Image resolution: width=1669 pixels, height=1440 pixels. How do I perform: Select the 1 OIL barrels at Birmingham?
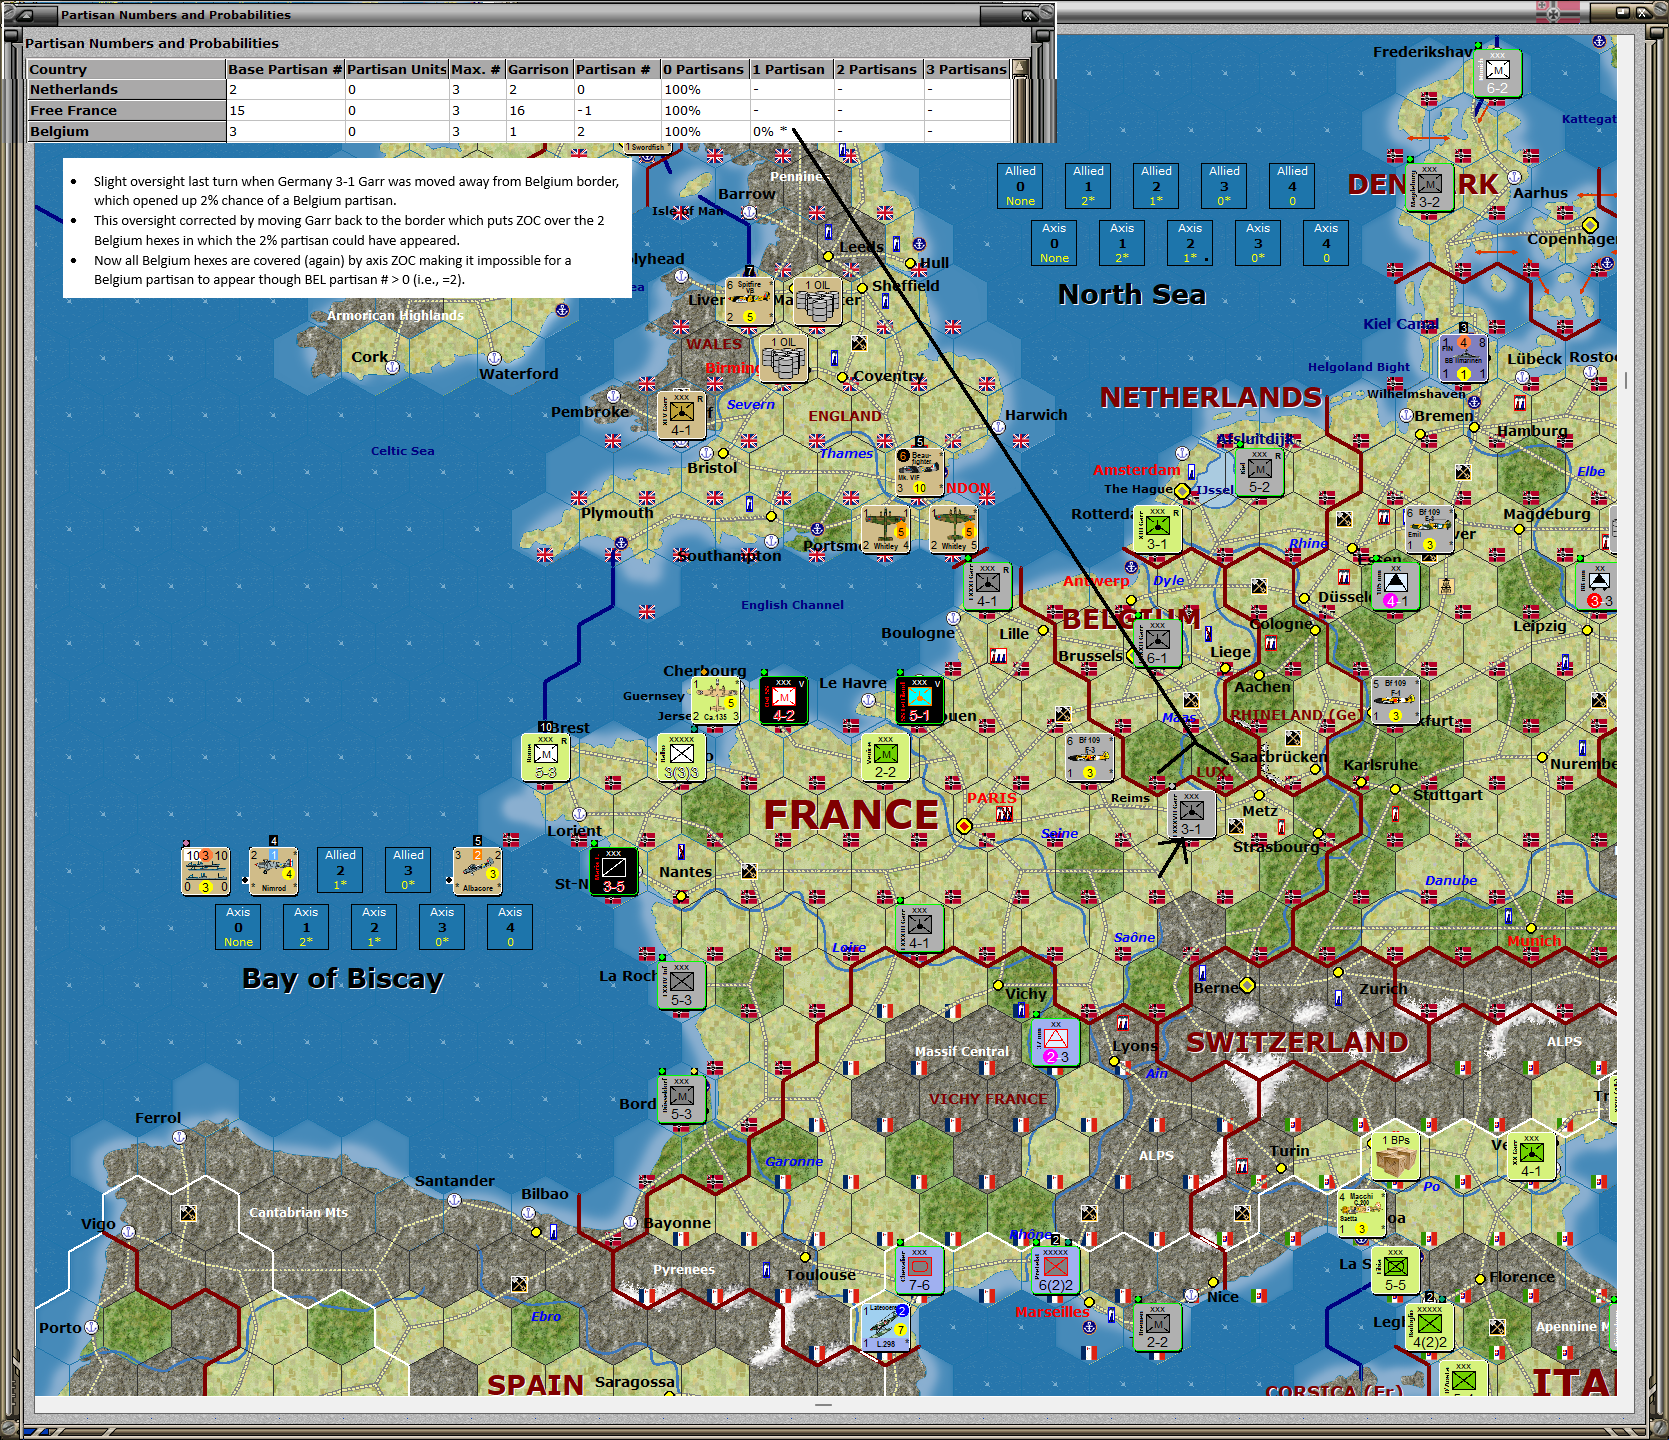click(x=783, y=358)
